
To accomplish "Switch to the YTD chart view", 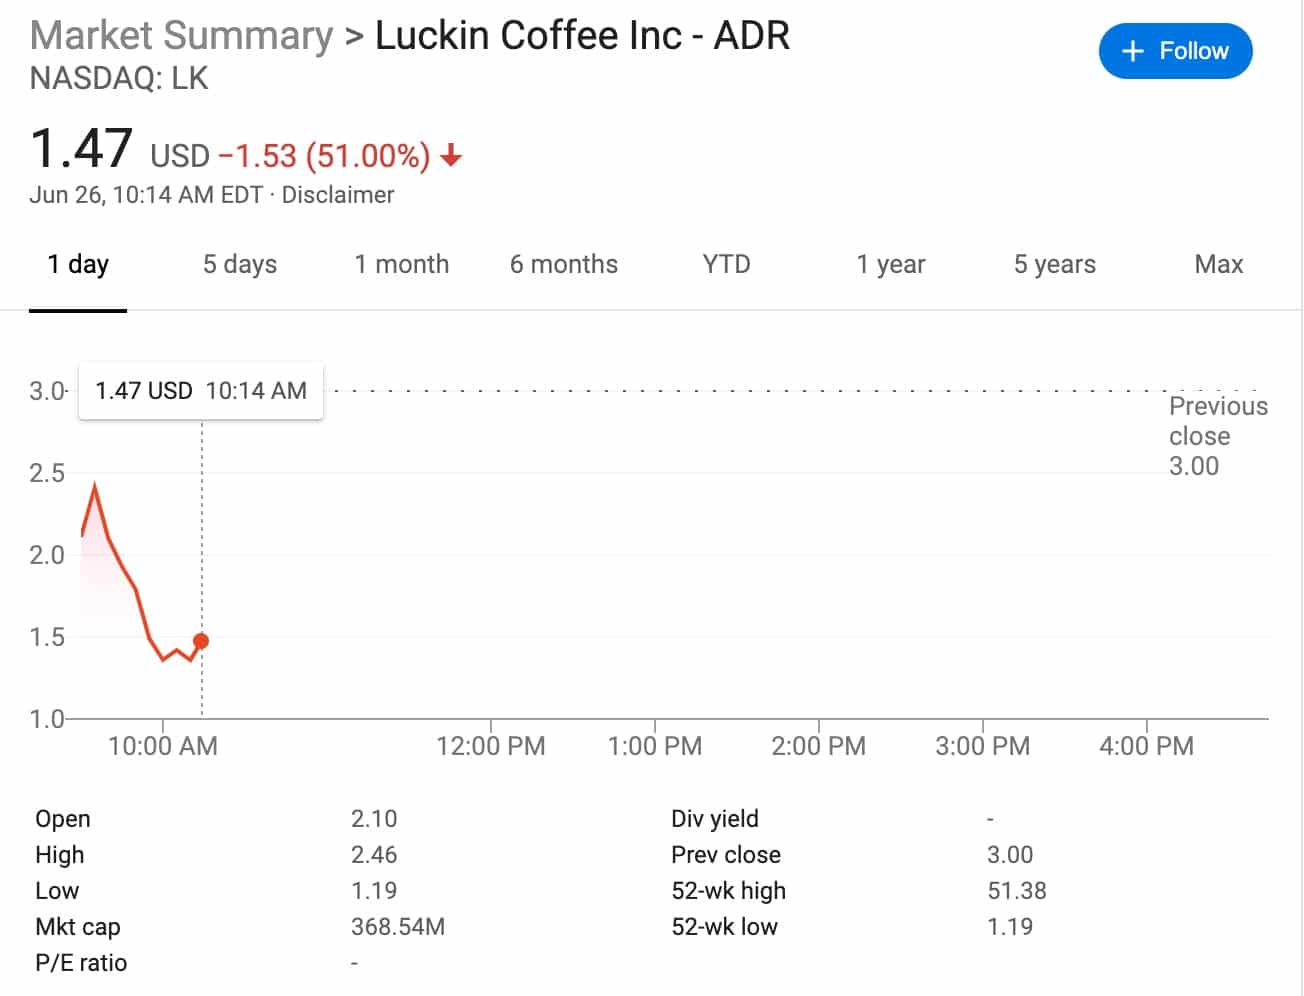I will pos(726,264).
